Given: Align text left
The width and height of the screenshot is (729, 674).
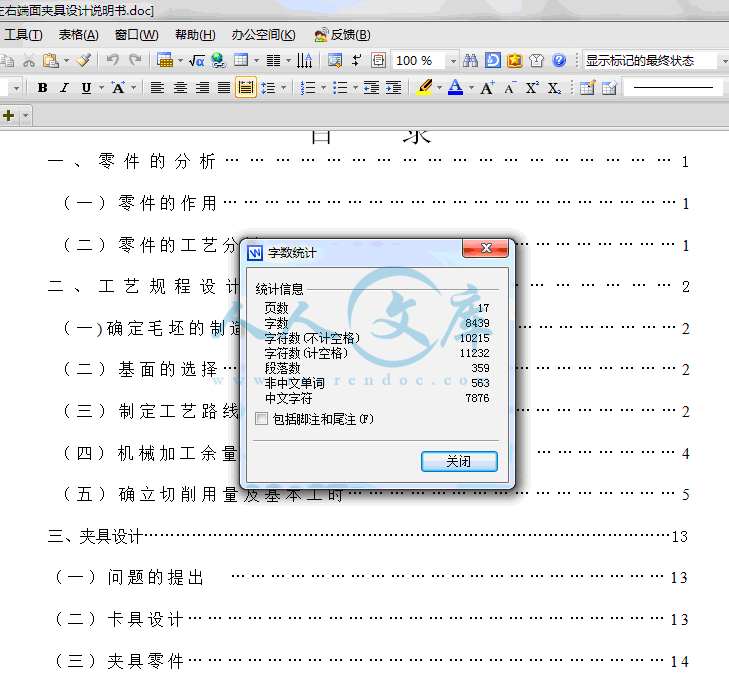Looking at the screenshot, I should (157, 87).
